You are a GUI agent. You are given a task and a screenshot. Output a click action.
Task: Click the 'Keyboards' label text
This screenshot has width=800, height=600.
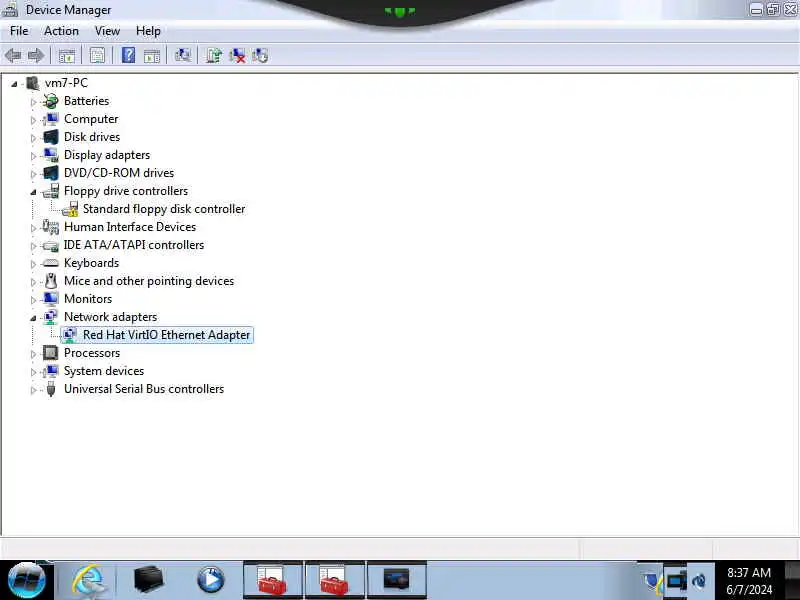click(x=91, y=263)
